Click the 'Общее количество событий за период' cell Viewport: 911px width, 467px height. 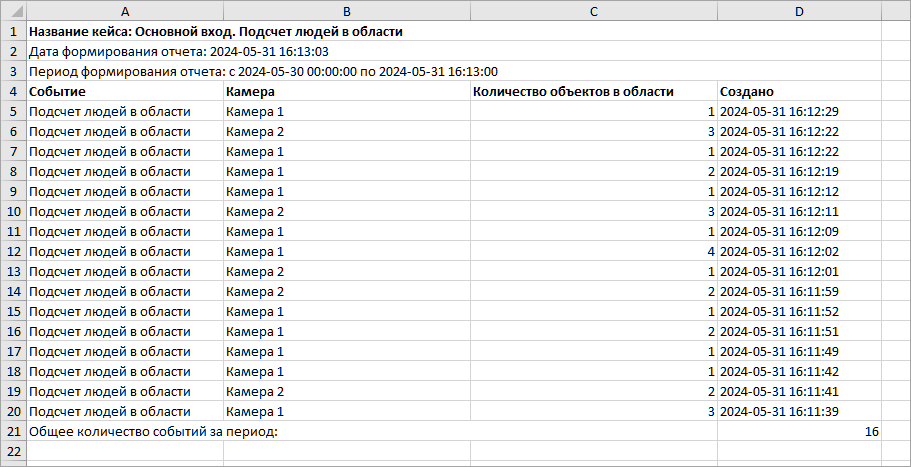152,431
